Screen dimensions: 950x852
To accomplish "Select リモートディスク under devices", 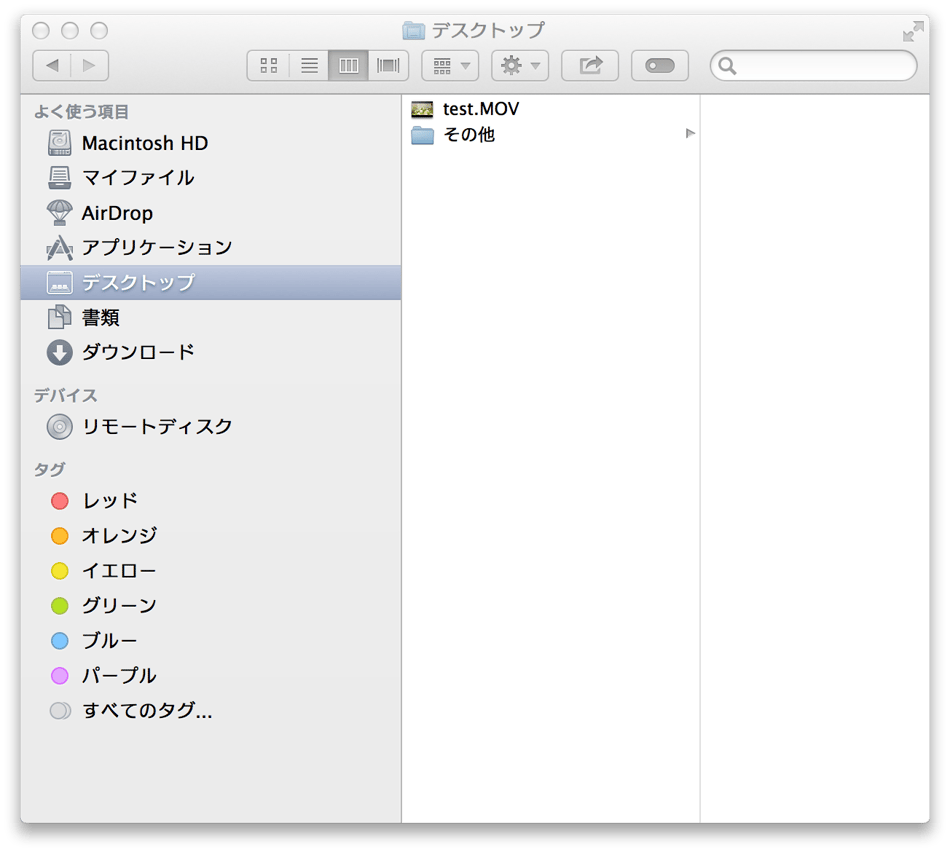I will pyautogui.click(x=156, y=426).
